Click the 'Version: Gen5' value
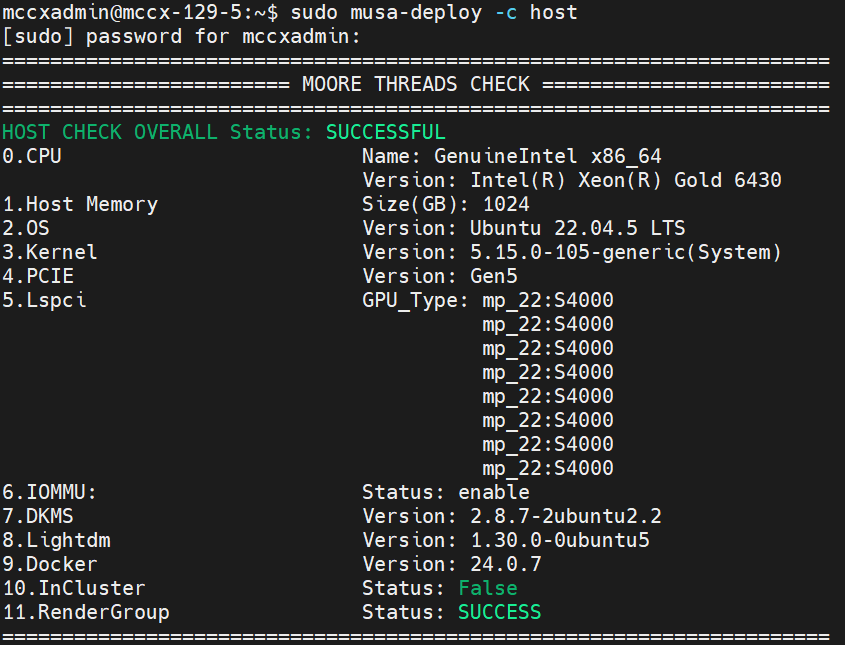 pos(440,276)
